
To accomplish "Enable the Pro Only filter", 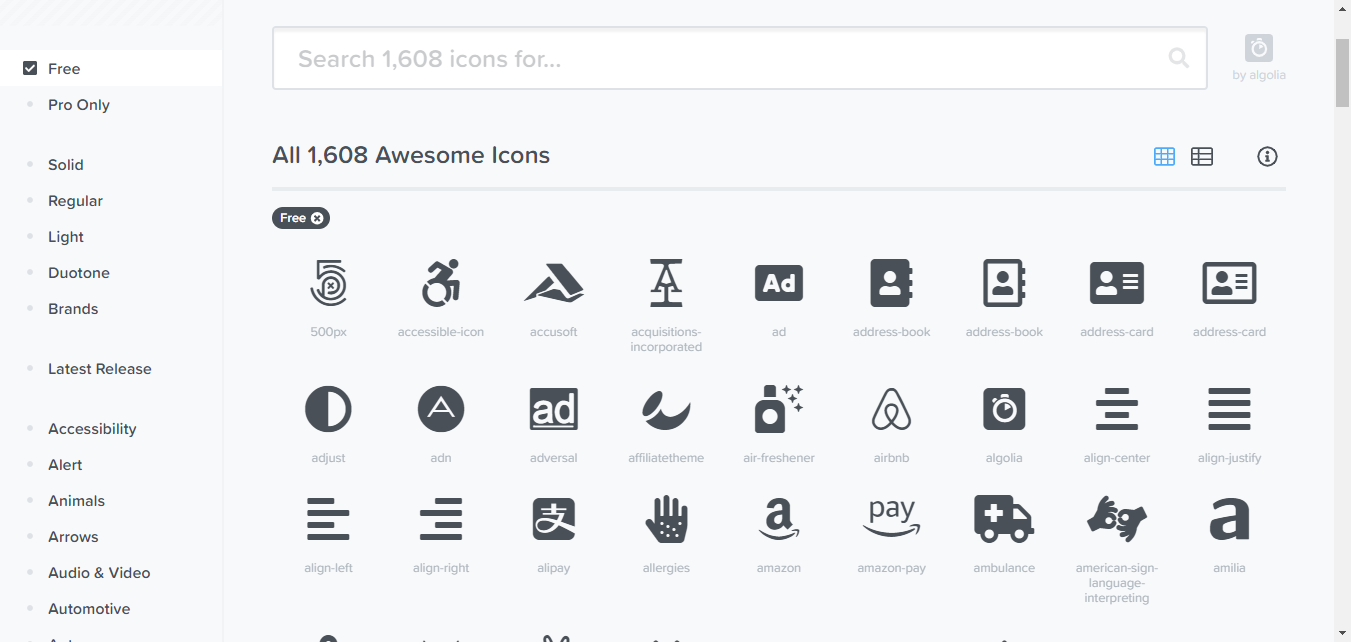I will tap(79, 105).
